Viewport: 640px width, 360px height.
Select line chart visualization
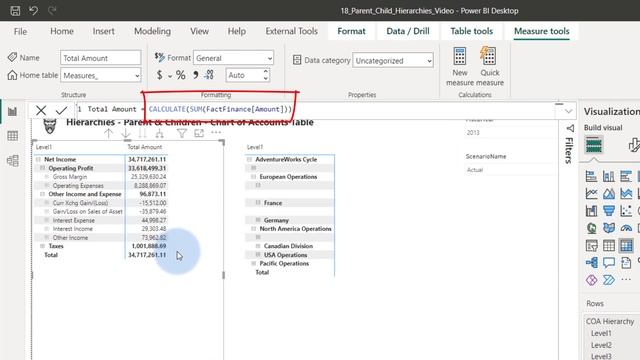coord(591,193)
